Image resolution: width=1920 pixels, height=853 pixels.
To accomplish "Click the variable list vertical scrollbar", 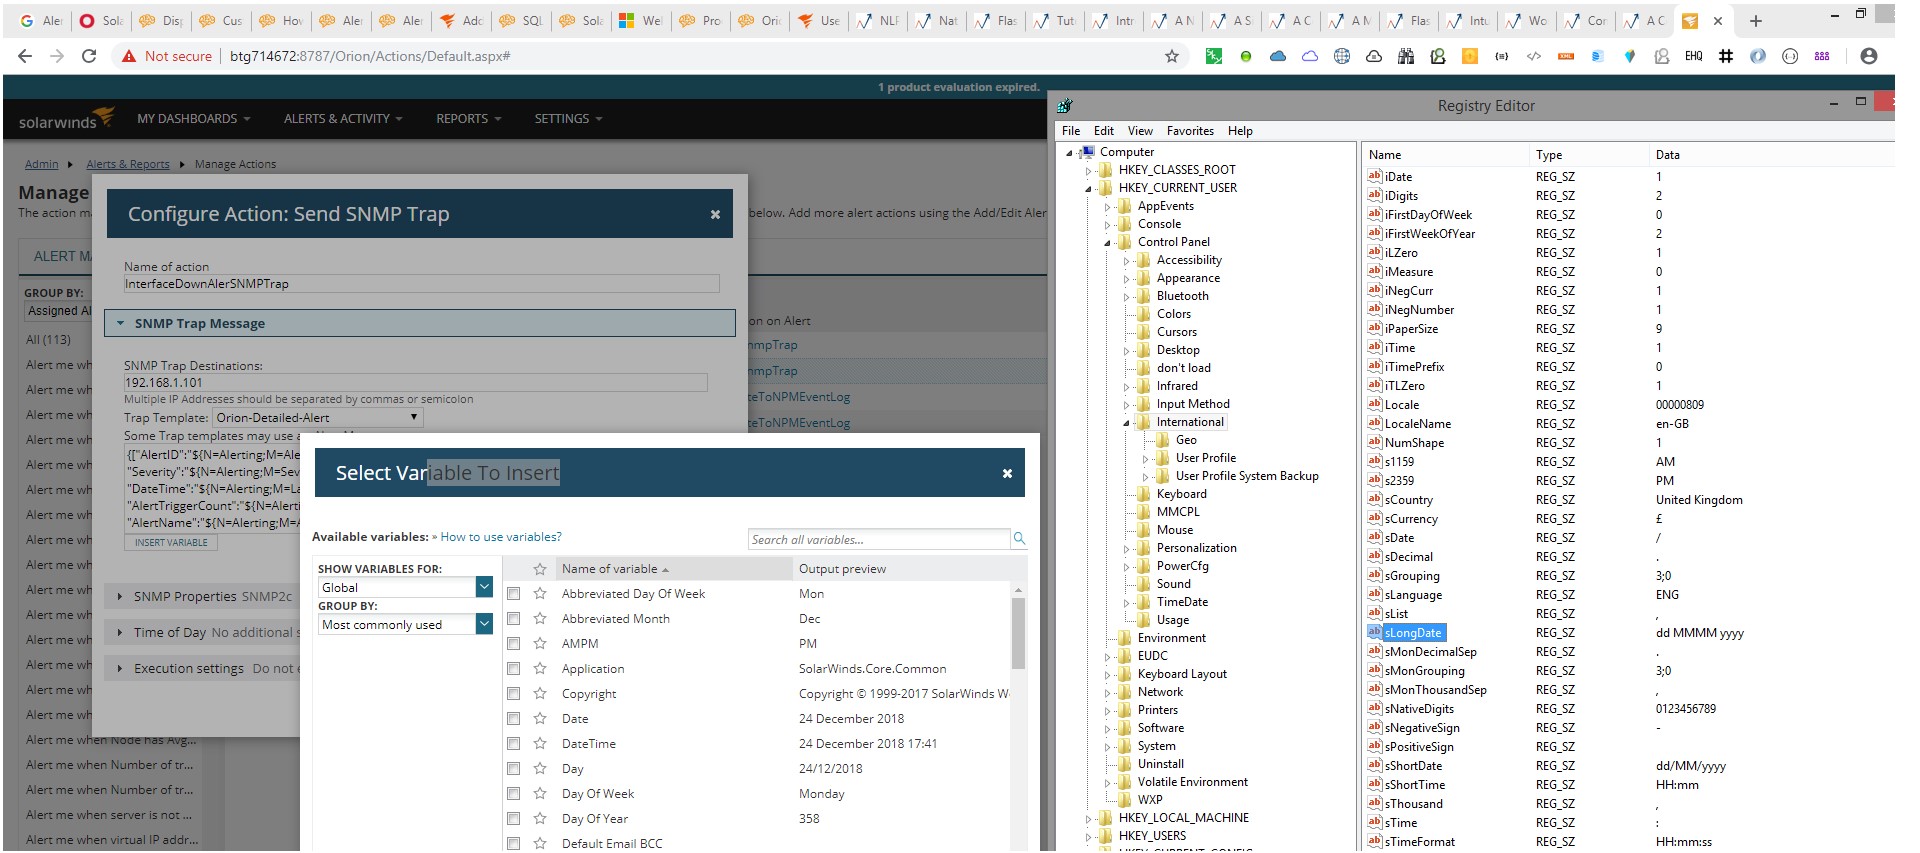I will pyautogui.click(x=1018, y=632).
